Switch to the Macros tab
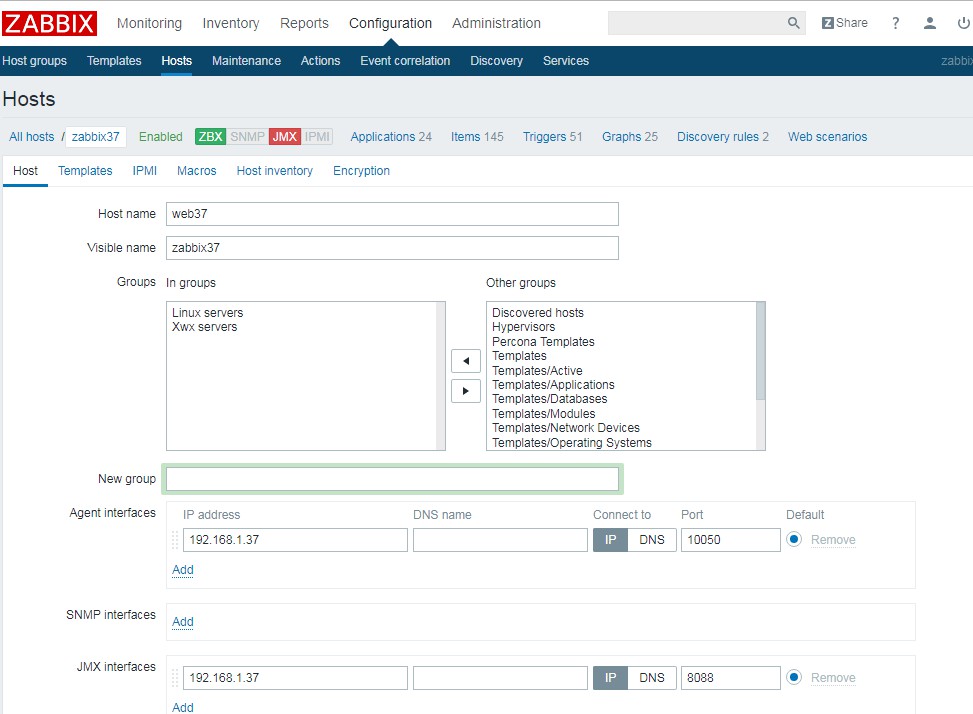 [x=196, y=171]
